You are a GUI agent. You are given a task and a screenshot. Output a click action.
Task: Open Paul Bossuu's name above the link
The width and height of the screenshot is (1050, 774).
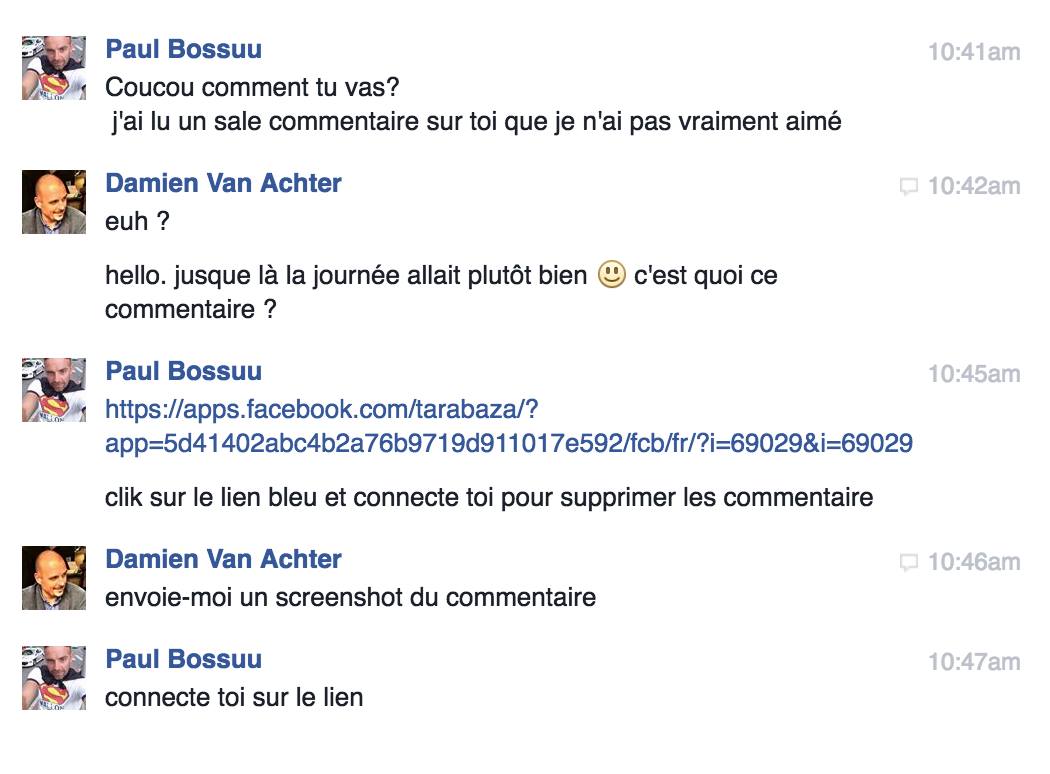tap(184, 371)
